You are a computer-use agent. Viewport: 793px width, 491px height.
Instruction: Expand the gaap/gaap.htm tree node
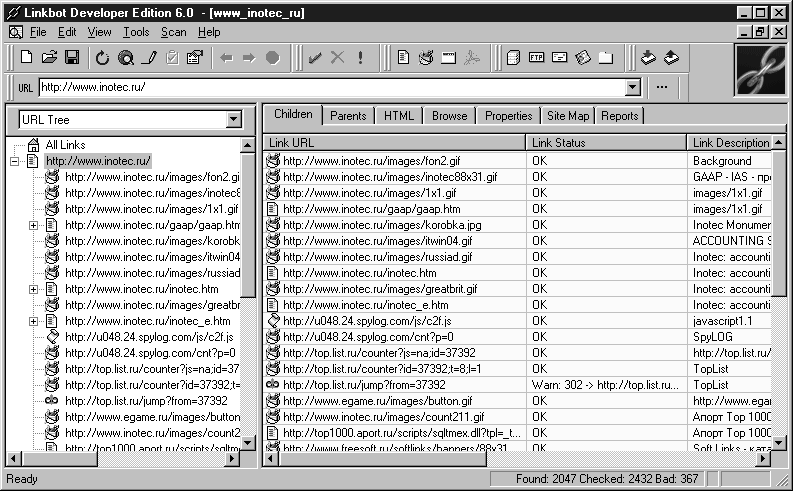pyautogui.click(x=33, y=226)
